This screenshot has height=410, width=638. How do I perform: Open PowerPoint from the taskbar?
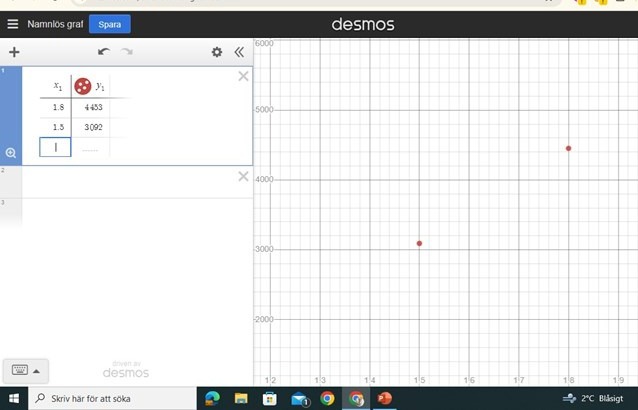385,398
